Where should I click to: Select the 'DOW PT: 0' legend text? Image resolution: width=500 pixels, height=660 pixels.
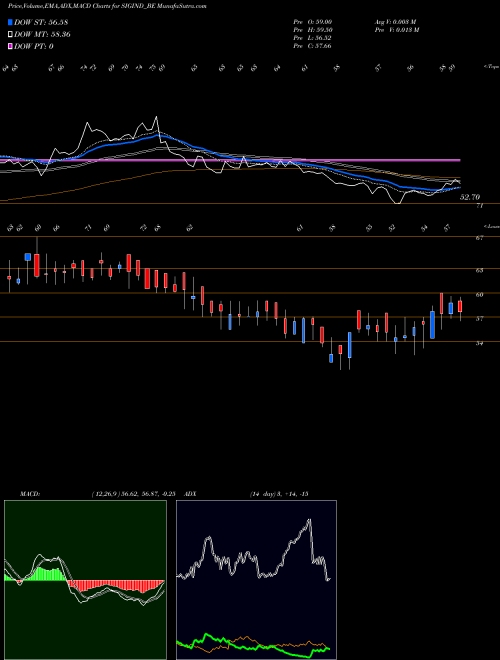(x=34, y=46)
